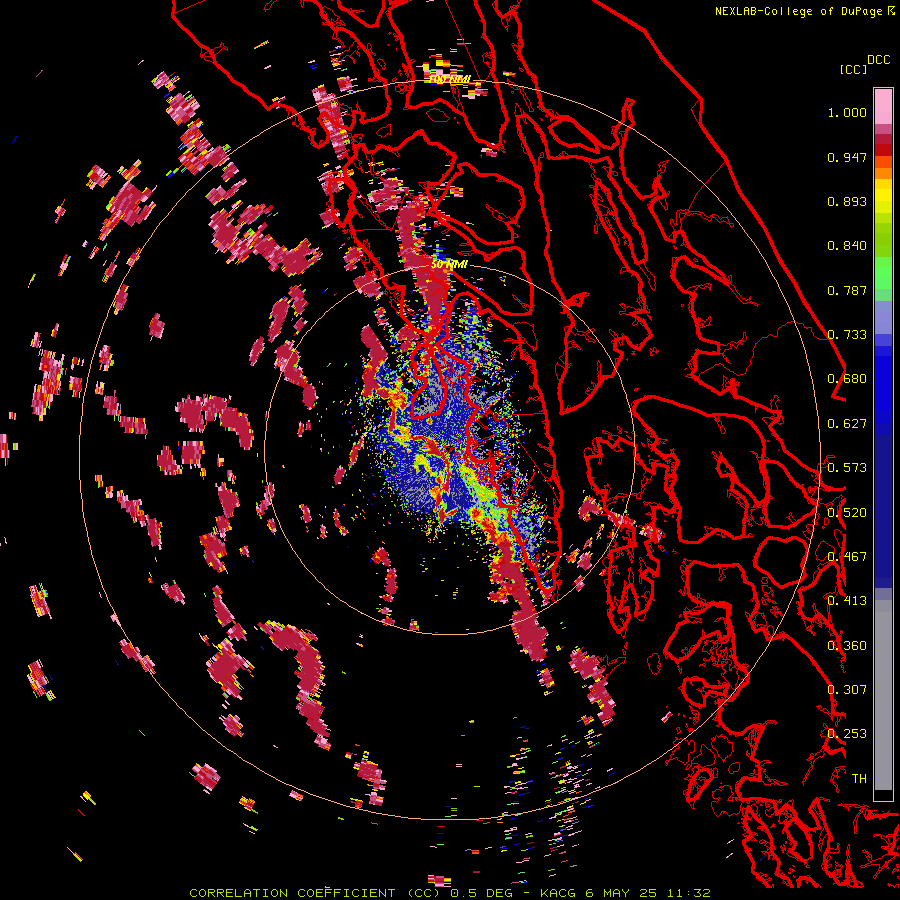Select the 0.893 legend value
The height and width of the screenshot is (900, 900).
(847, 201)
